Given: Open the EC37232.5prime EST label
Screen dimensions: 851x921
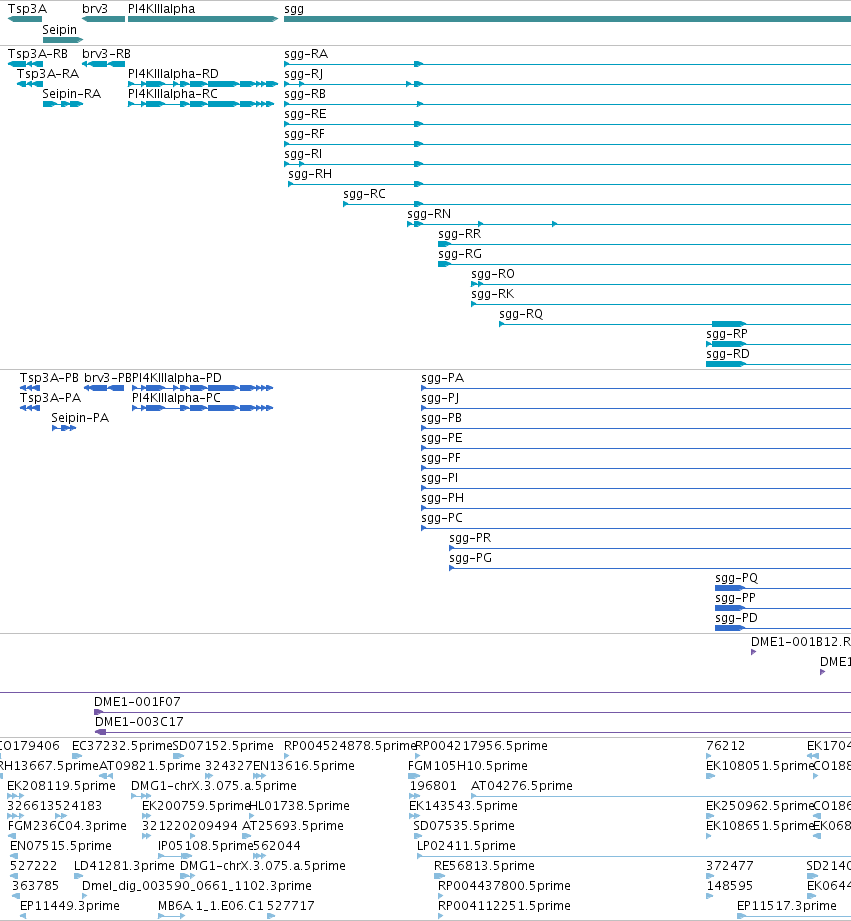Looking at the screenshot, I should 122,745.
